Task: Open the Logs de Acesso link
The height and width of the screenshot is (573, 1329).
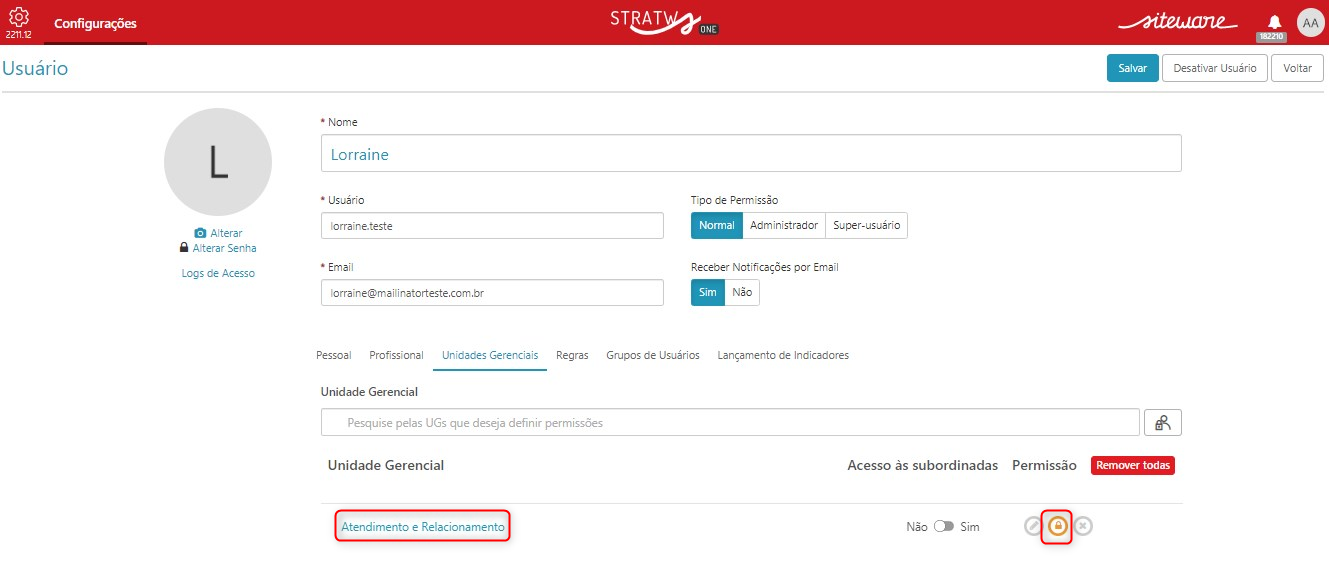Action: click(x=218, y=273)
